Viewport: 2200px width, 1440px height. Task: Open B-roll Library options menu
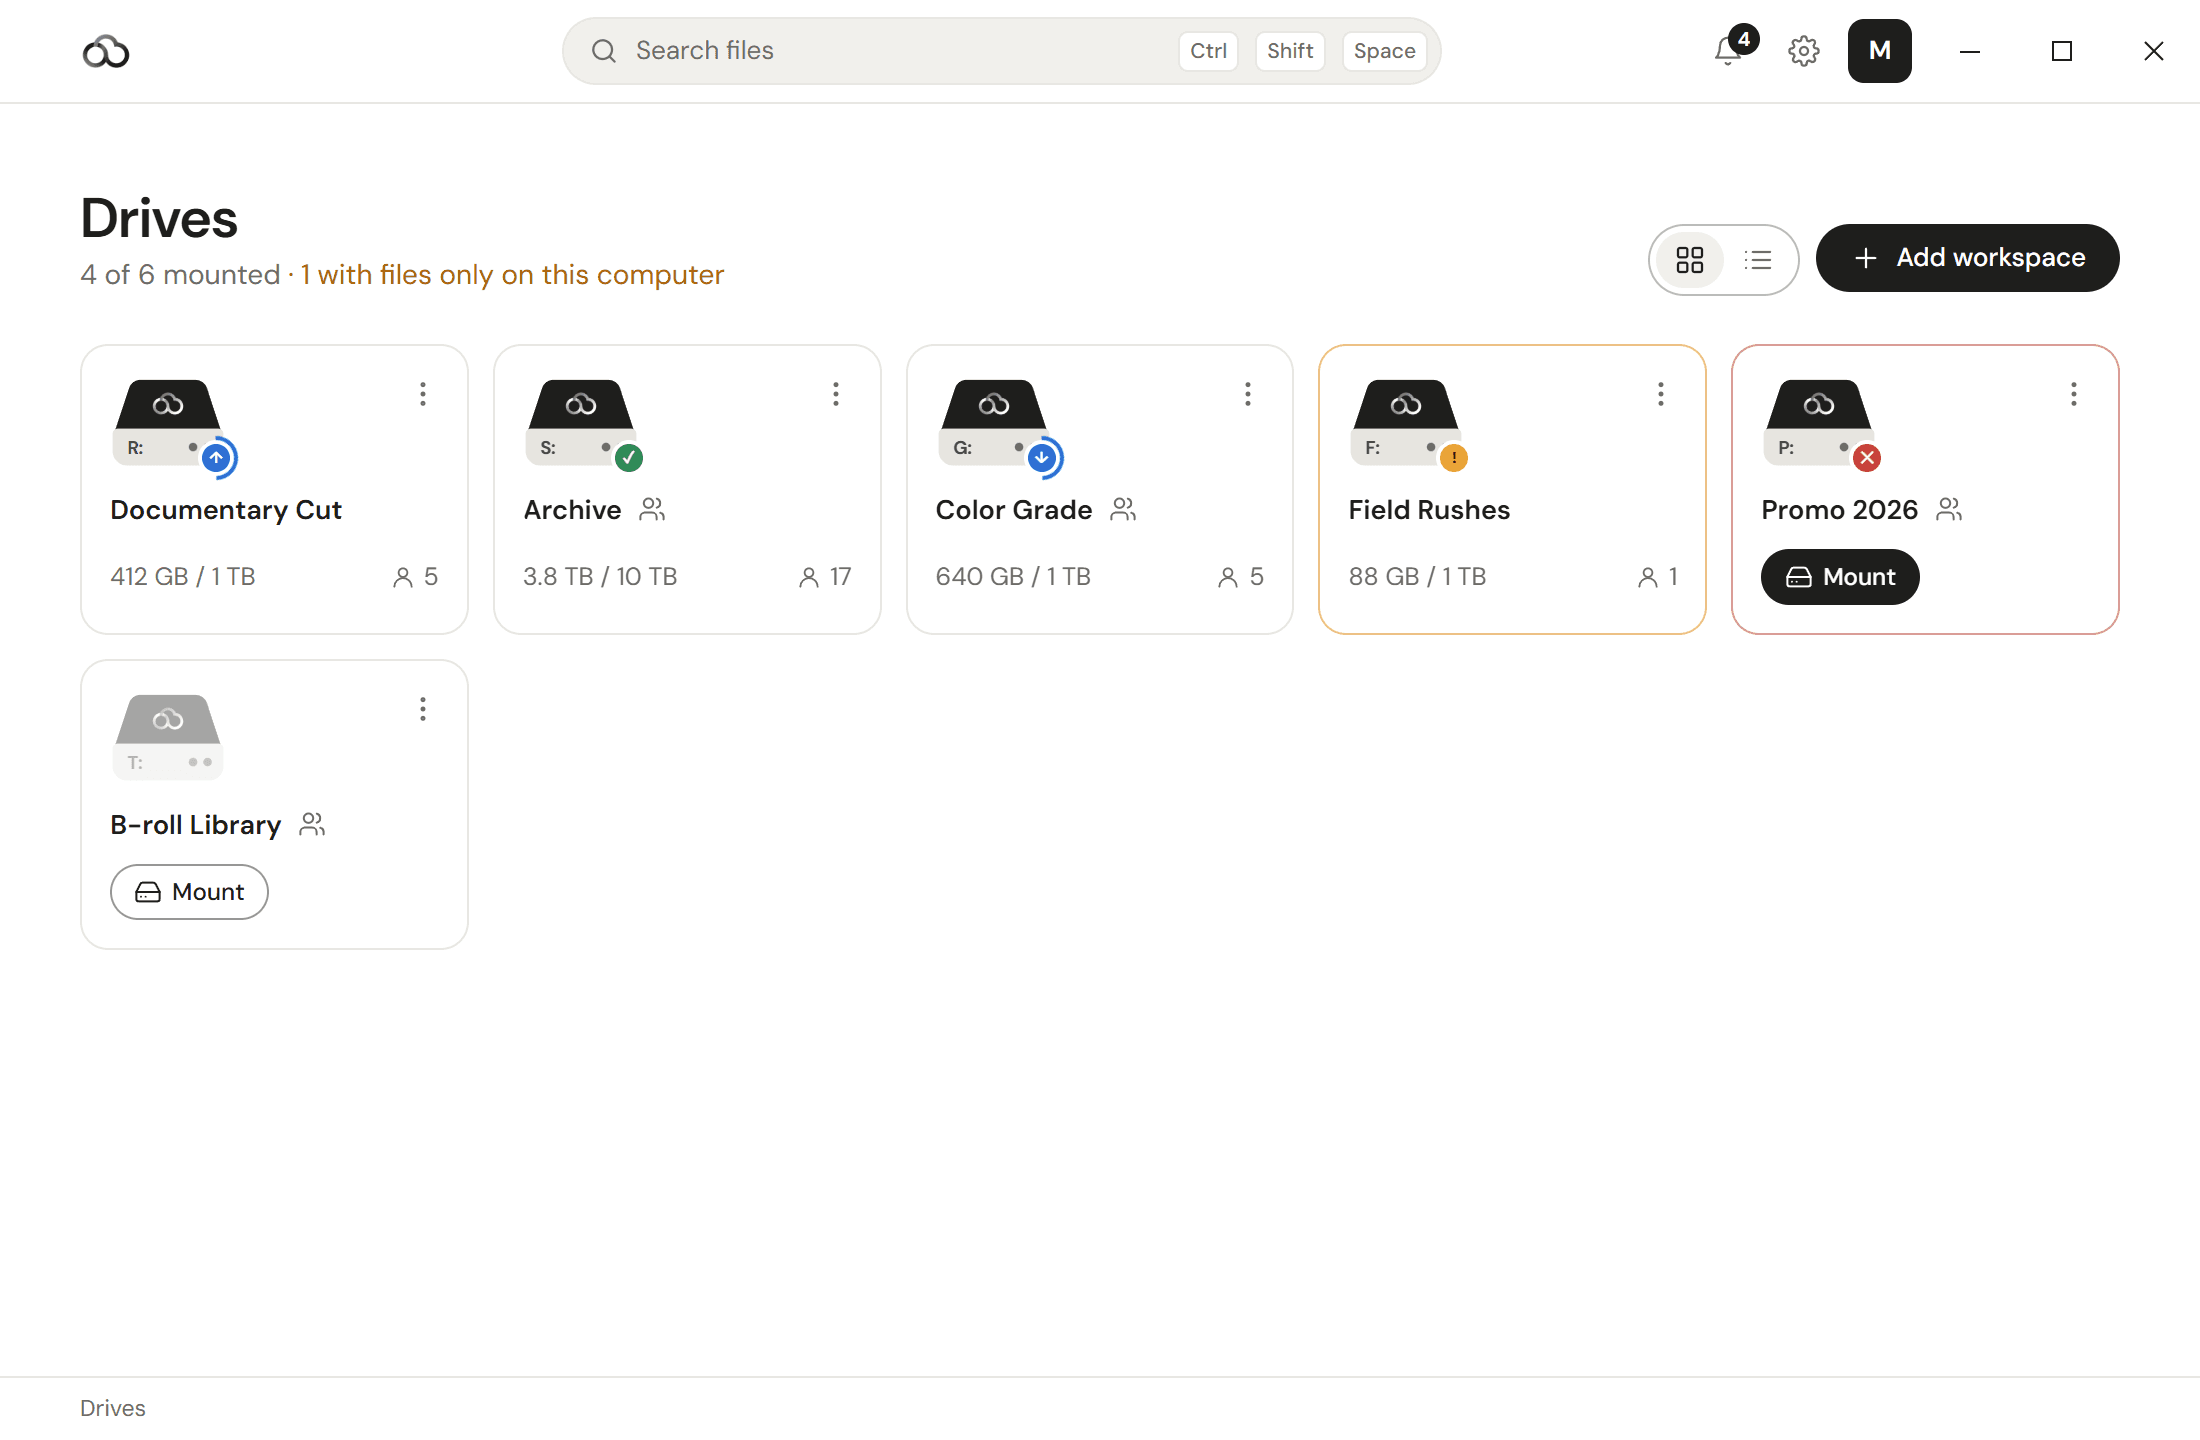coord(423,709)
